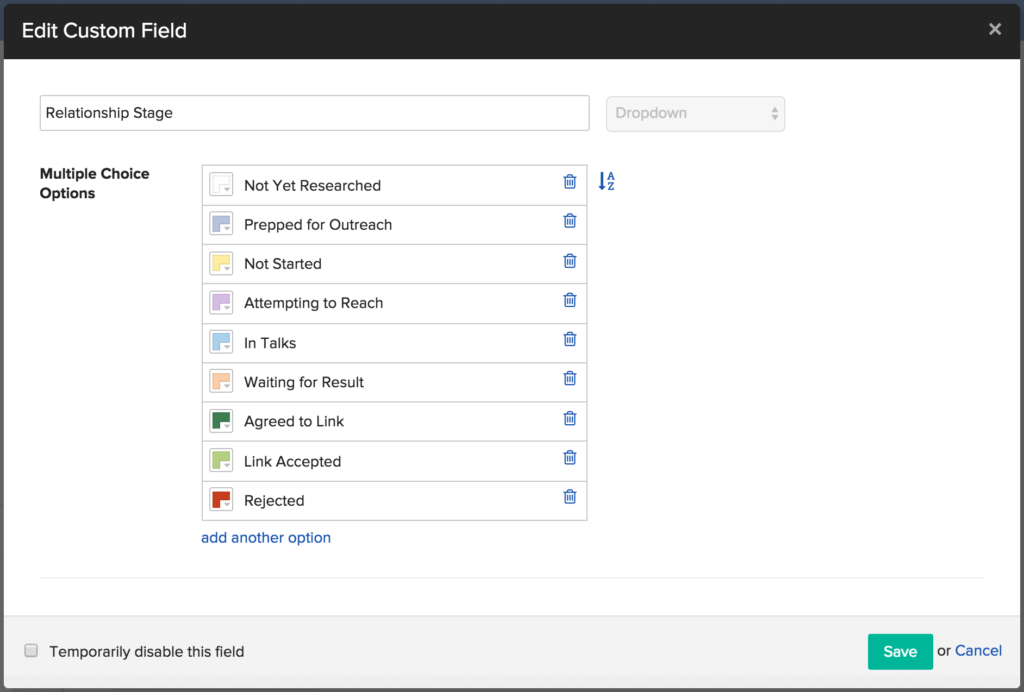Trash the Agreed to Link option
The image size is (1024, 692).
click(x=570, y=418)
